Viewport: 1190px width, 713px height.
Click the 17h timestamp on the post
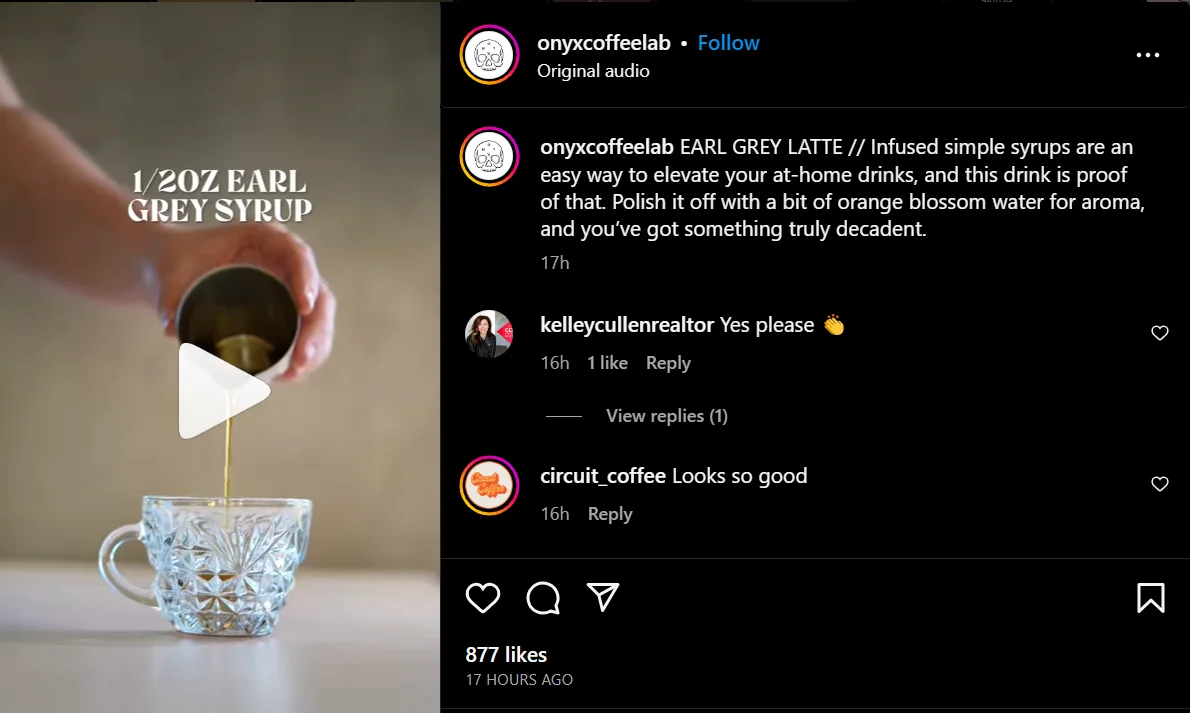[556, 262]
